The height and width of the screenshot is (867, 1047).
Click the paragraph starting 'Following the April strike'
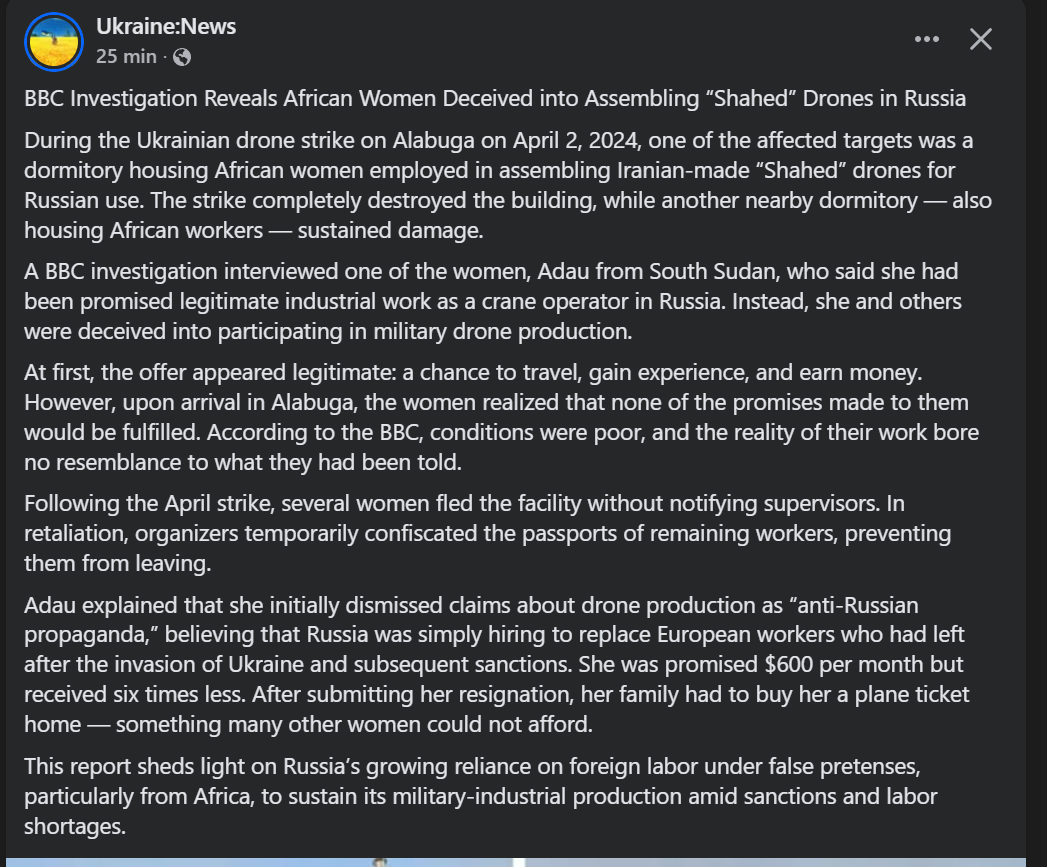click(487, 533)
